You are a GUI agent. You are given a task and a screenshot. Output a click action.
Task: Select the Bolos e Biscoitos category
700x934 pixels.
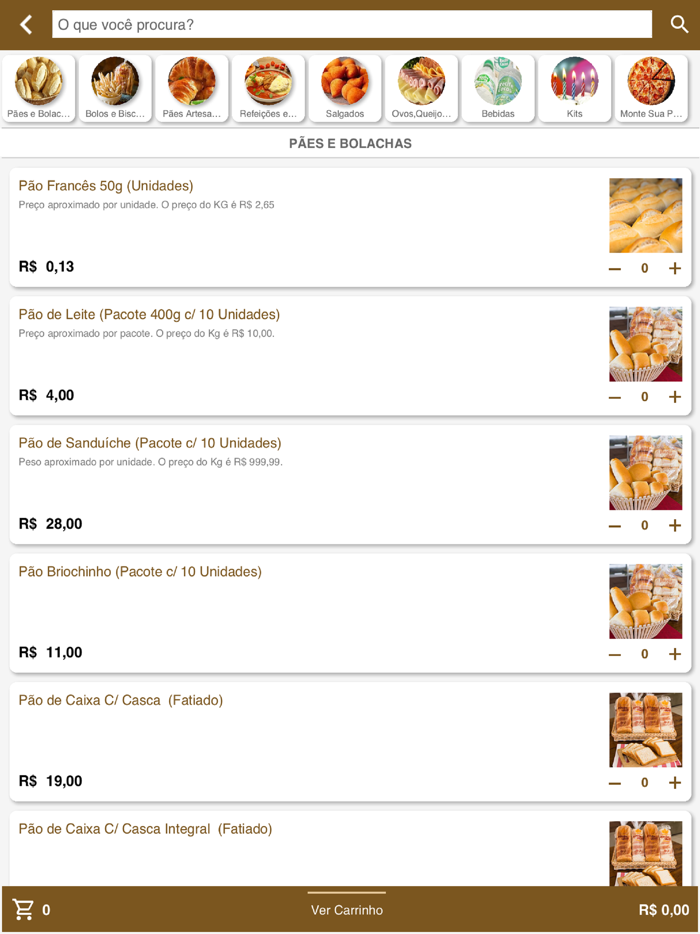(x=115, y=88)
